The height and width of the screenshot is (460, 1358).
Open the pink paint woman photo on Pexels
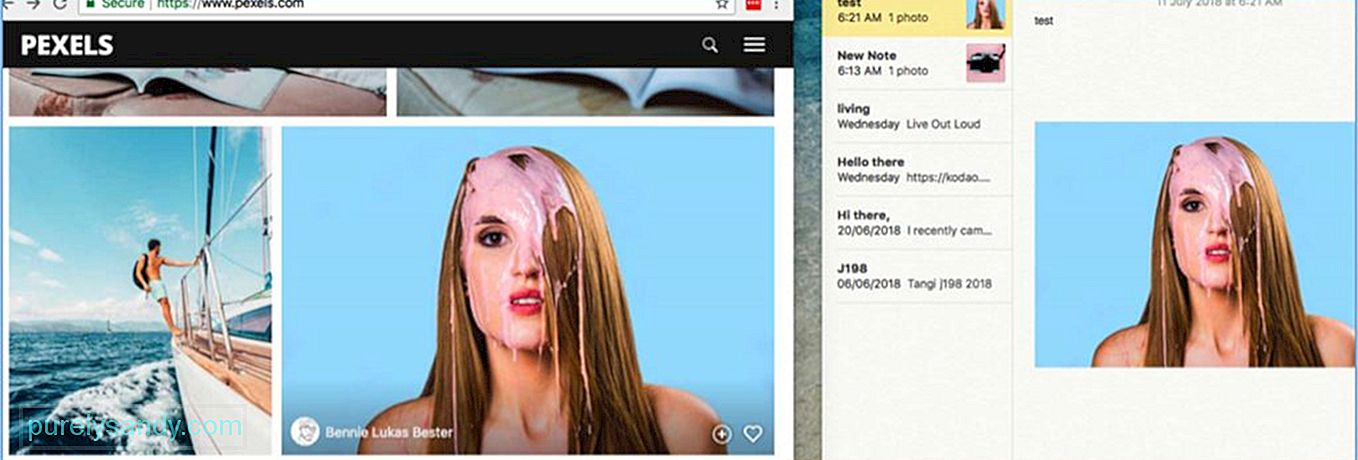pos(528,290)
